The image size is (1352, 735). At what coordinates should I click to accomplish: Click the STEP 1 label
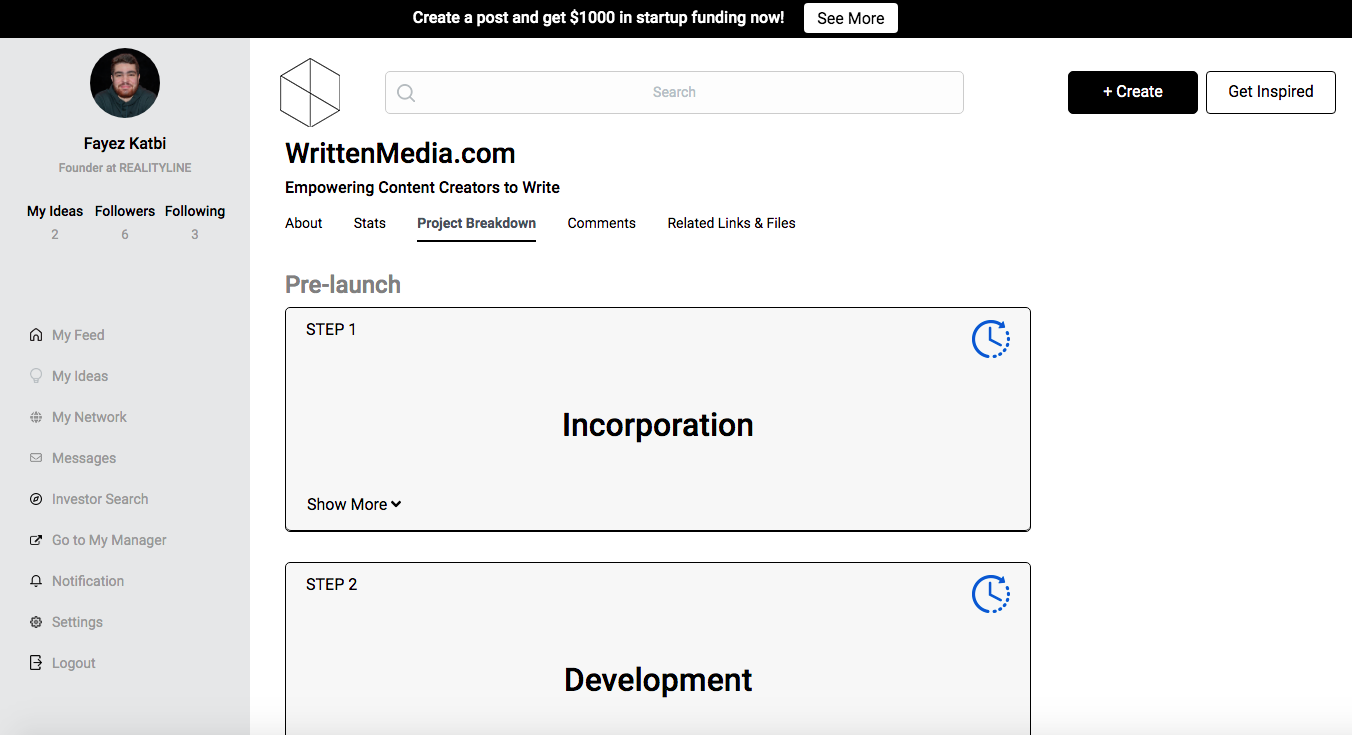pyautogui.click(x=331, y=329)
